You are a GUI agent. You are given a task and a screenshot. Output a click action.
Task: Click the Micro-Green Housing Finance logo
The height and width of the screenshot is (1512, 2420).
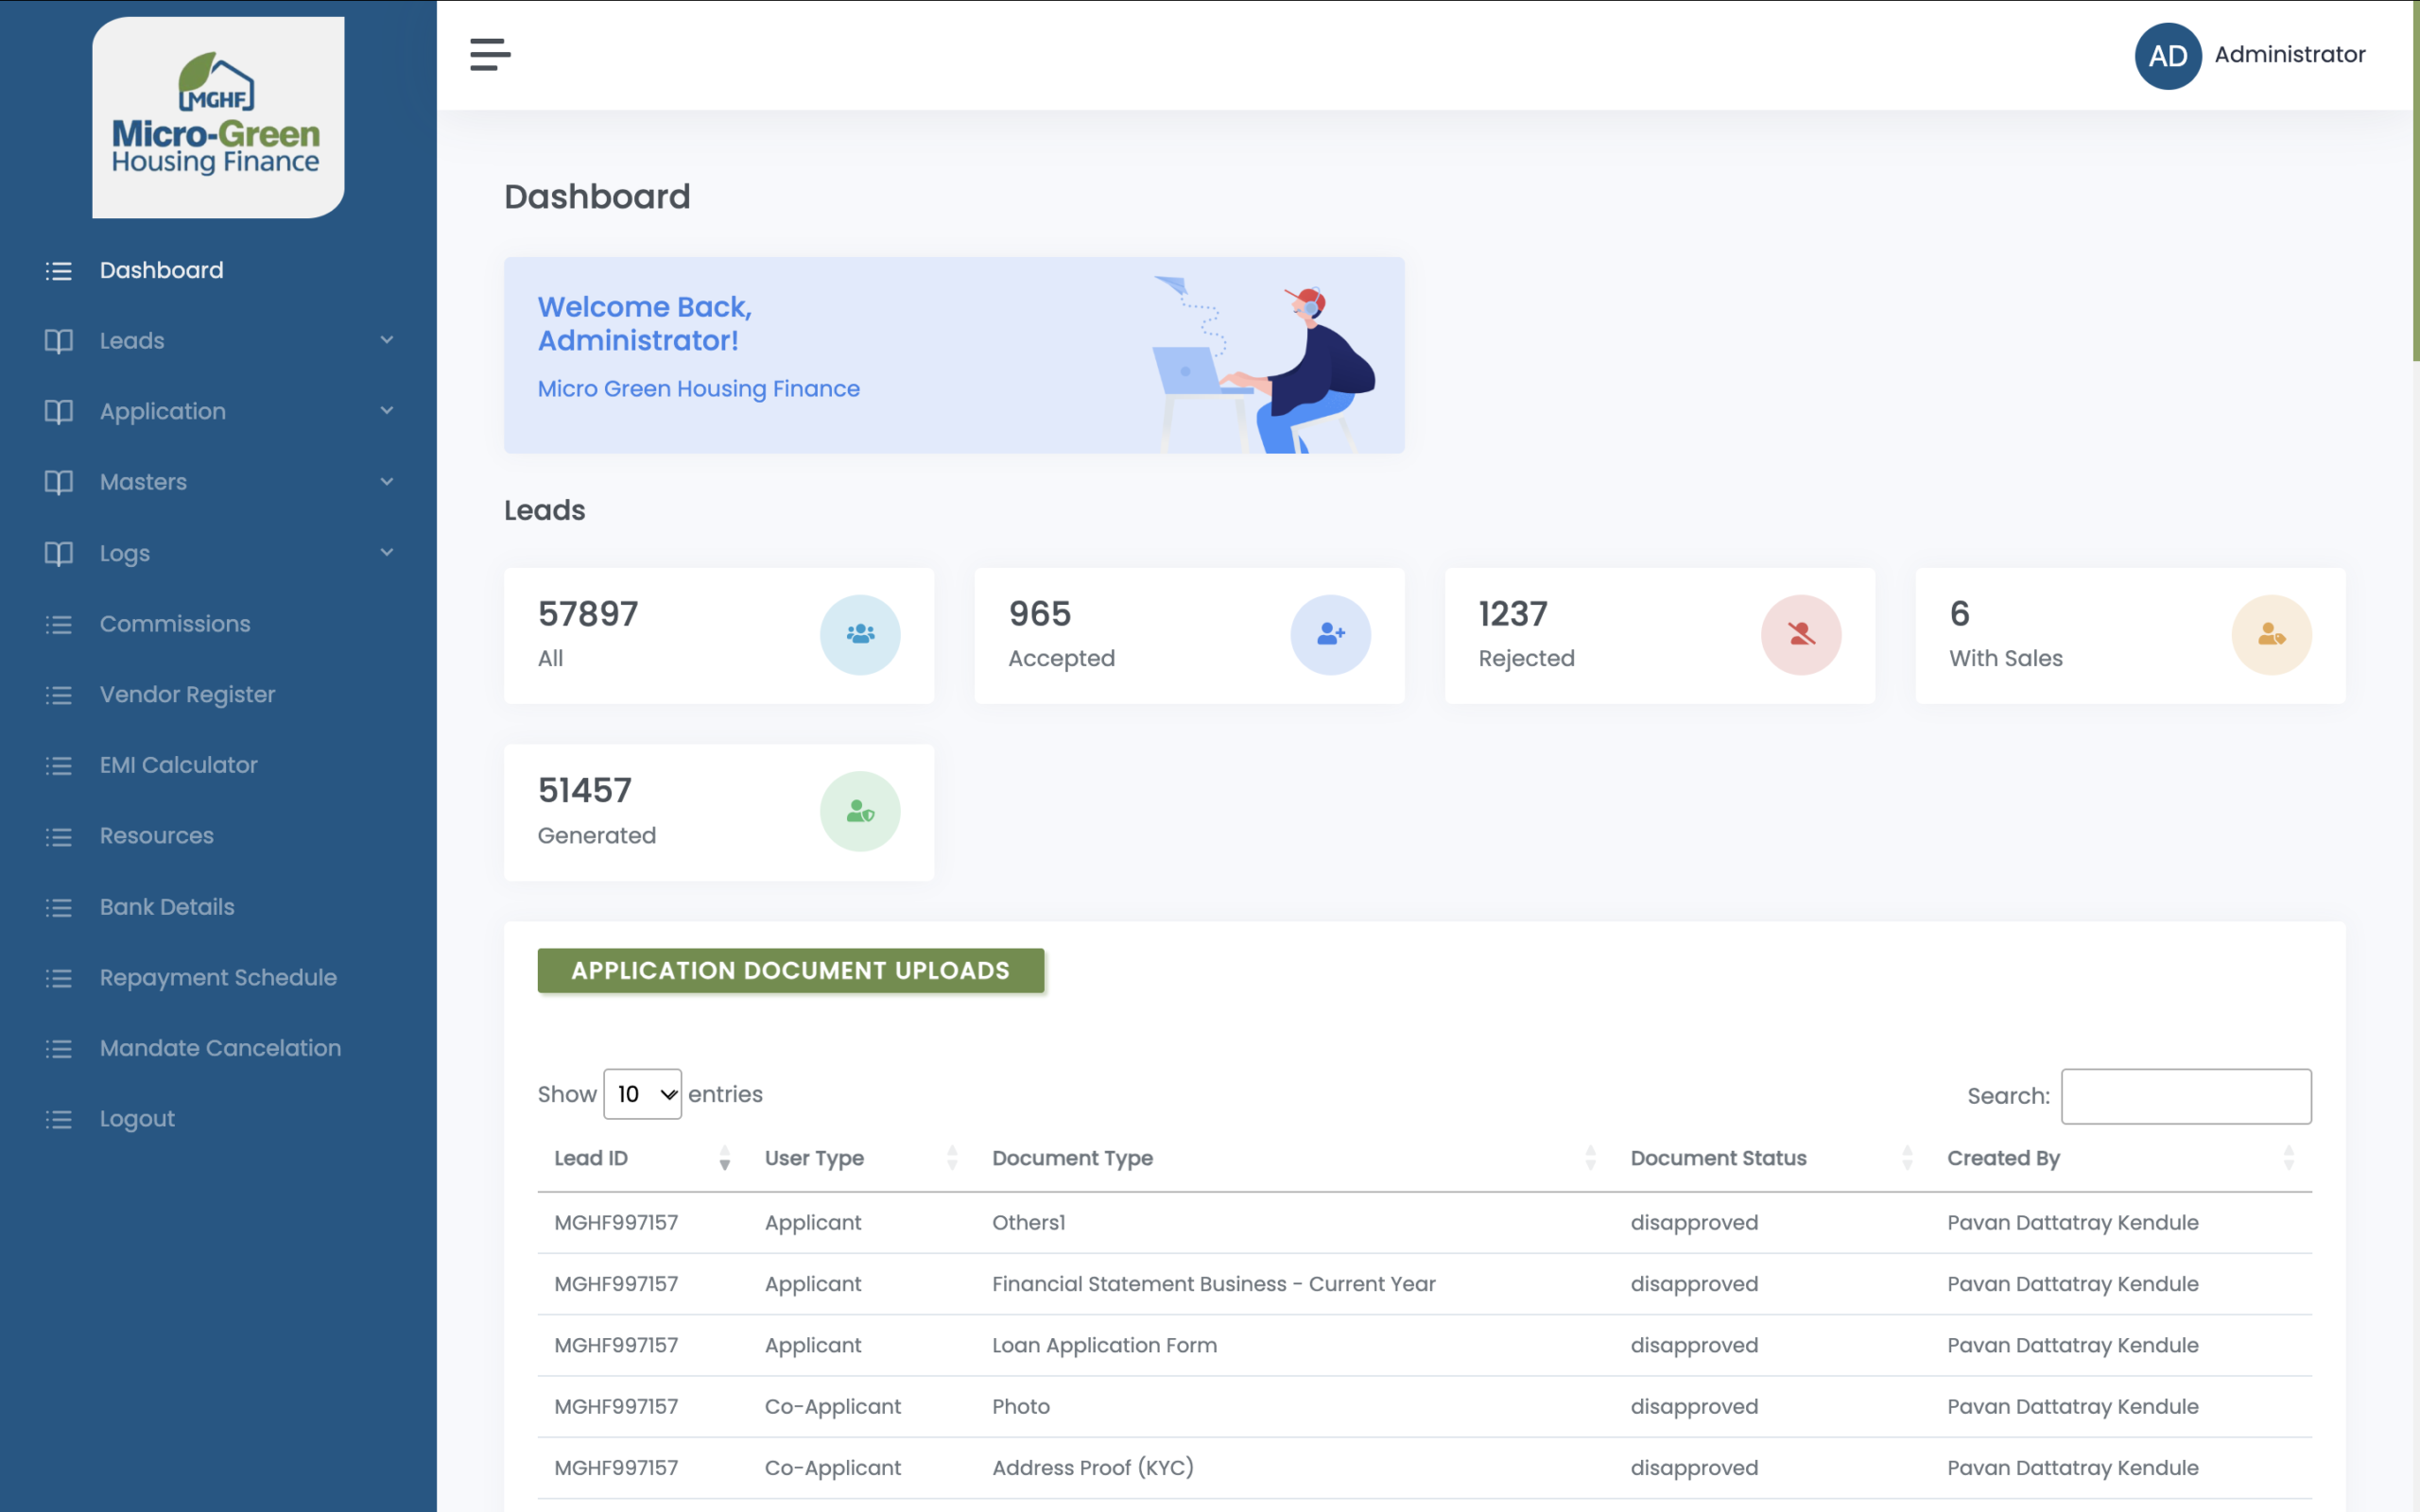coord(218,116)
